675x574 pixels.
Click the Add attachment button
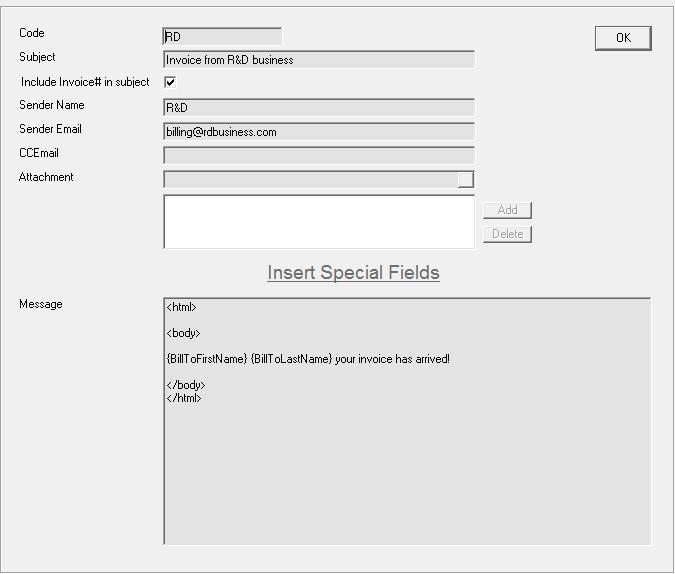coord(508,210)
